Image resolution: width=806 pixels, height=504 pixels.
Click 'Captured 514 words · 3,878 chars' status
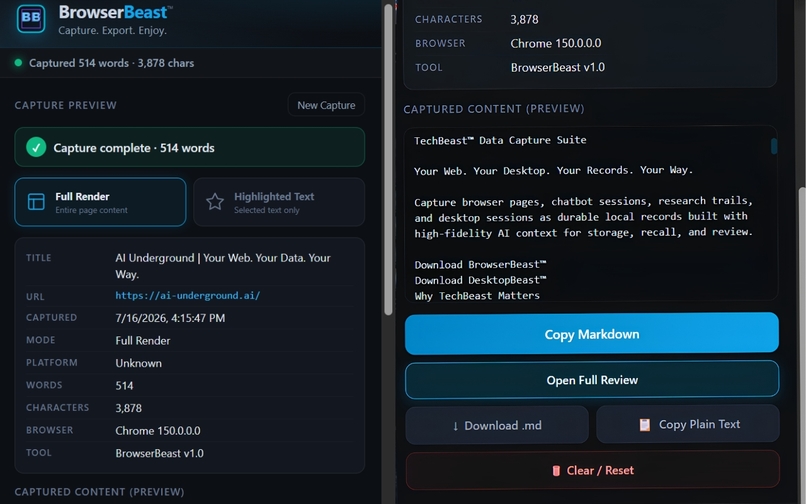pos(112,63)
